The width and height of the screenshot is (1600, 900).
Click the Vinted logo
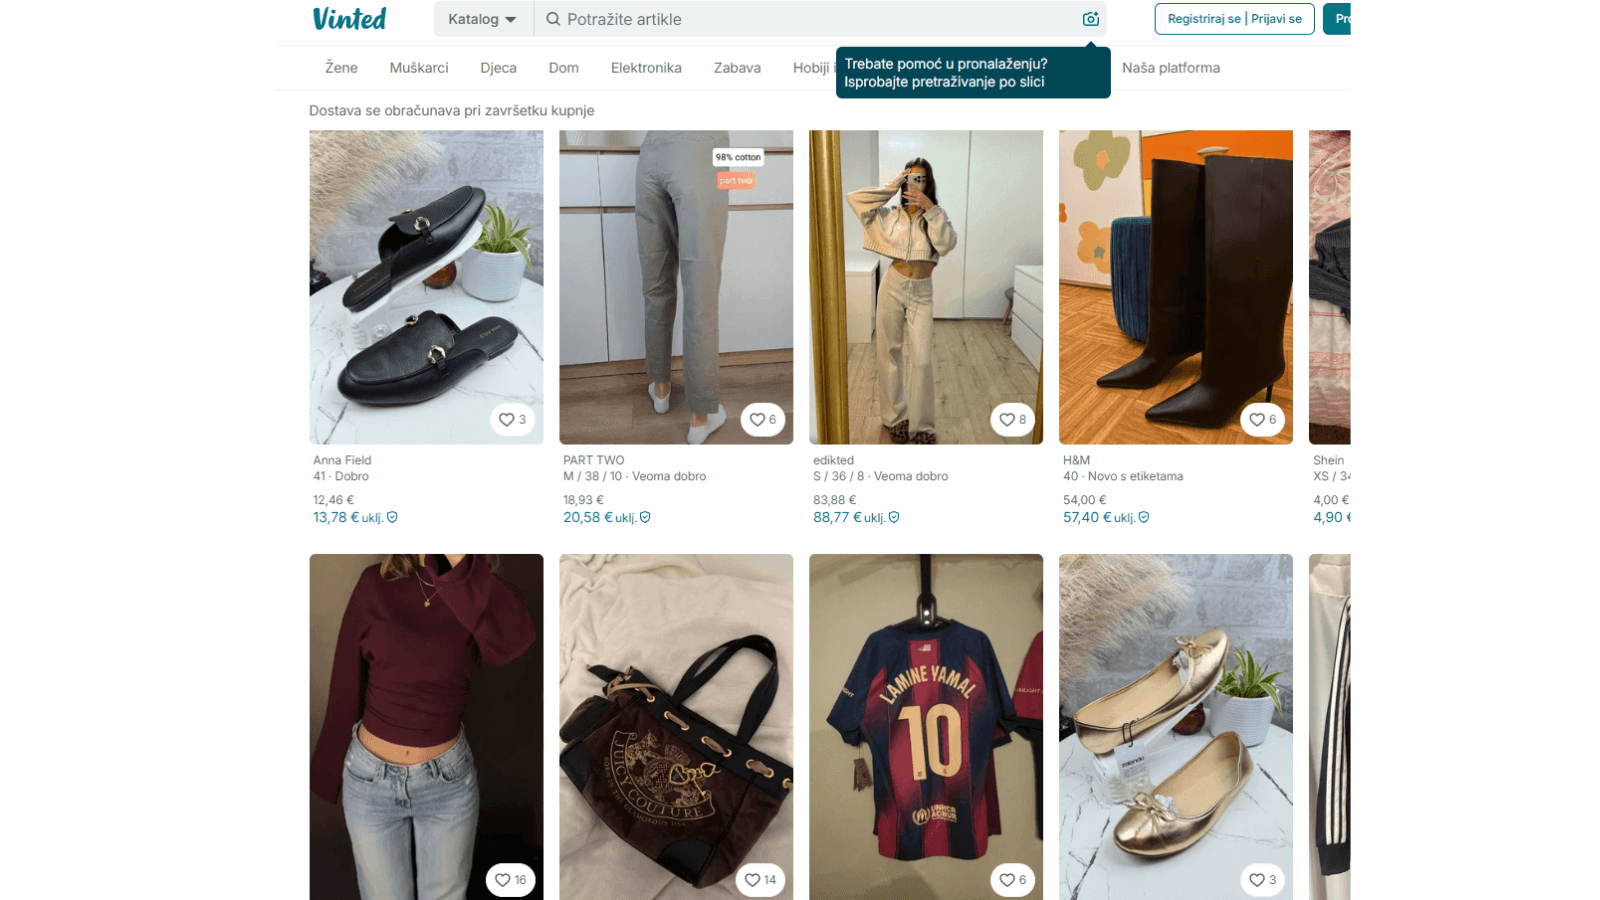coord(349,19)
